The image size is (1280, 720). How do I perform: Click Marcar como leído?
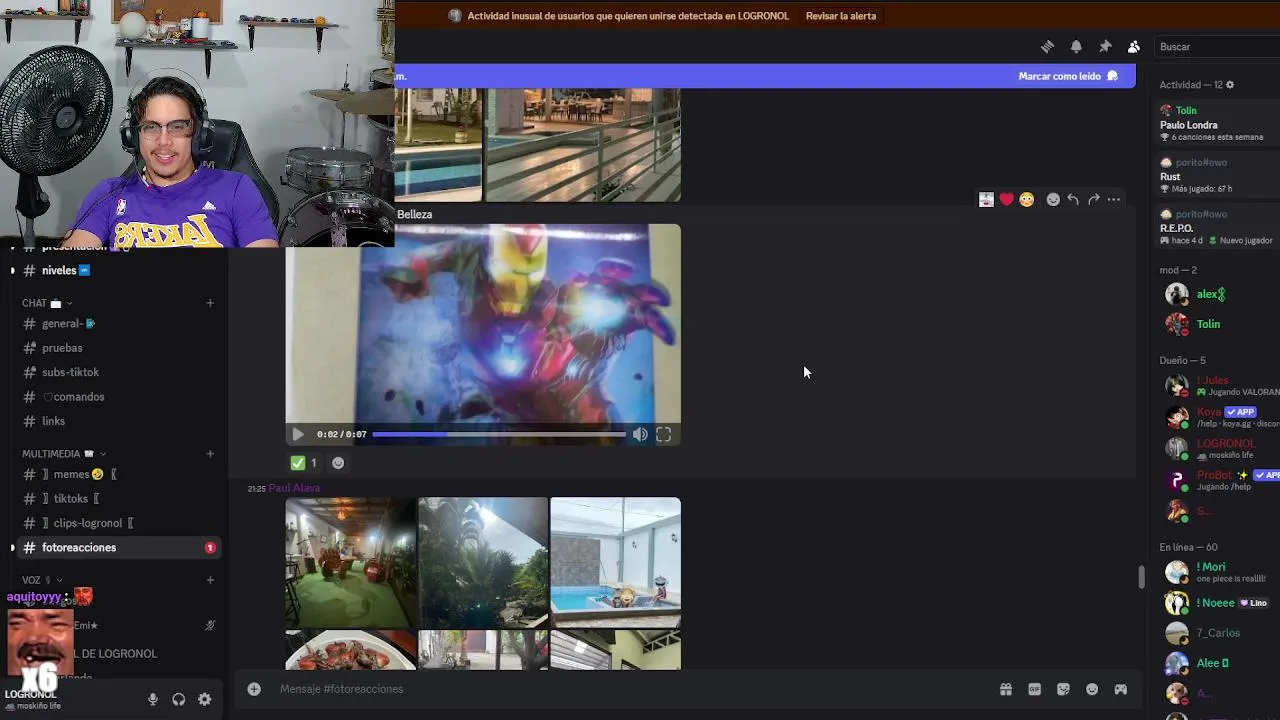tap(1068, 76)
